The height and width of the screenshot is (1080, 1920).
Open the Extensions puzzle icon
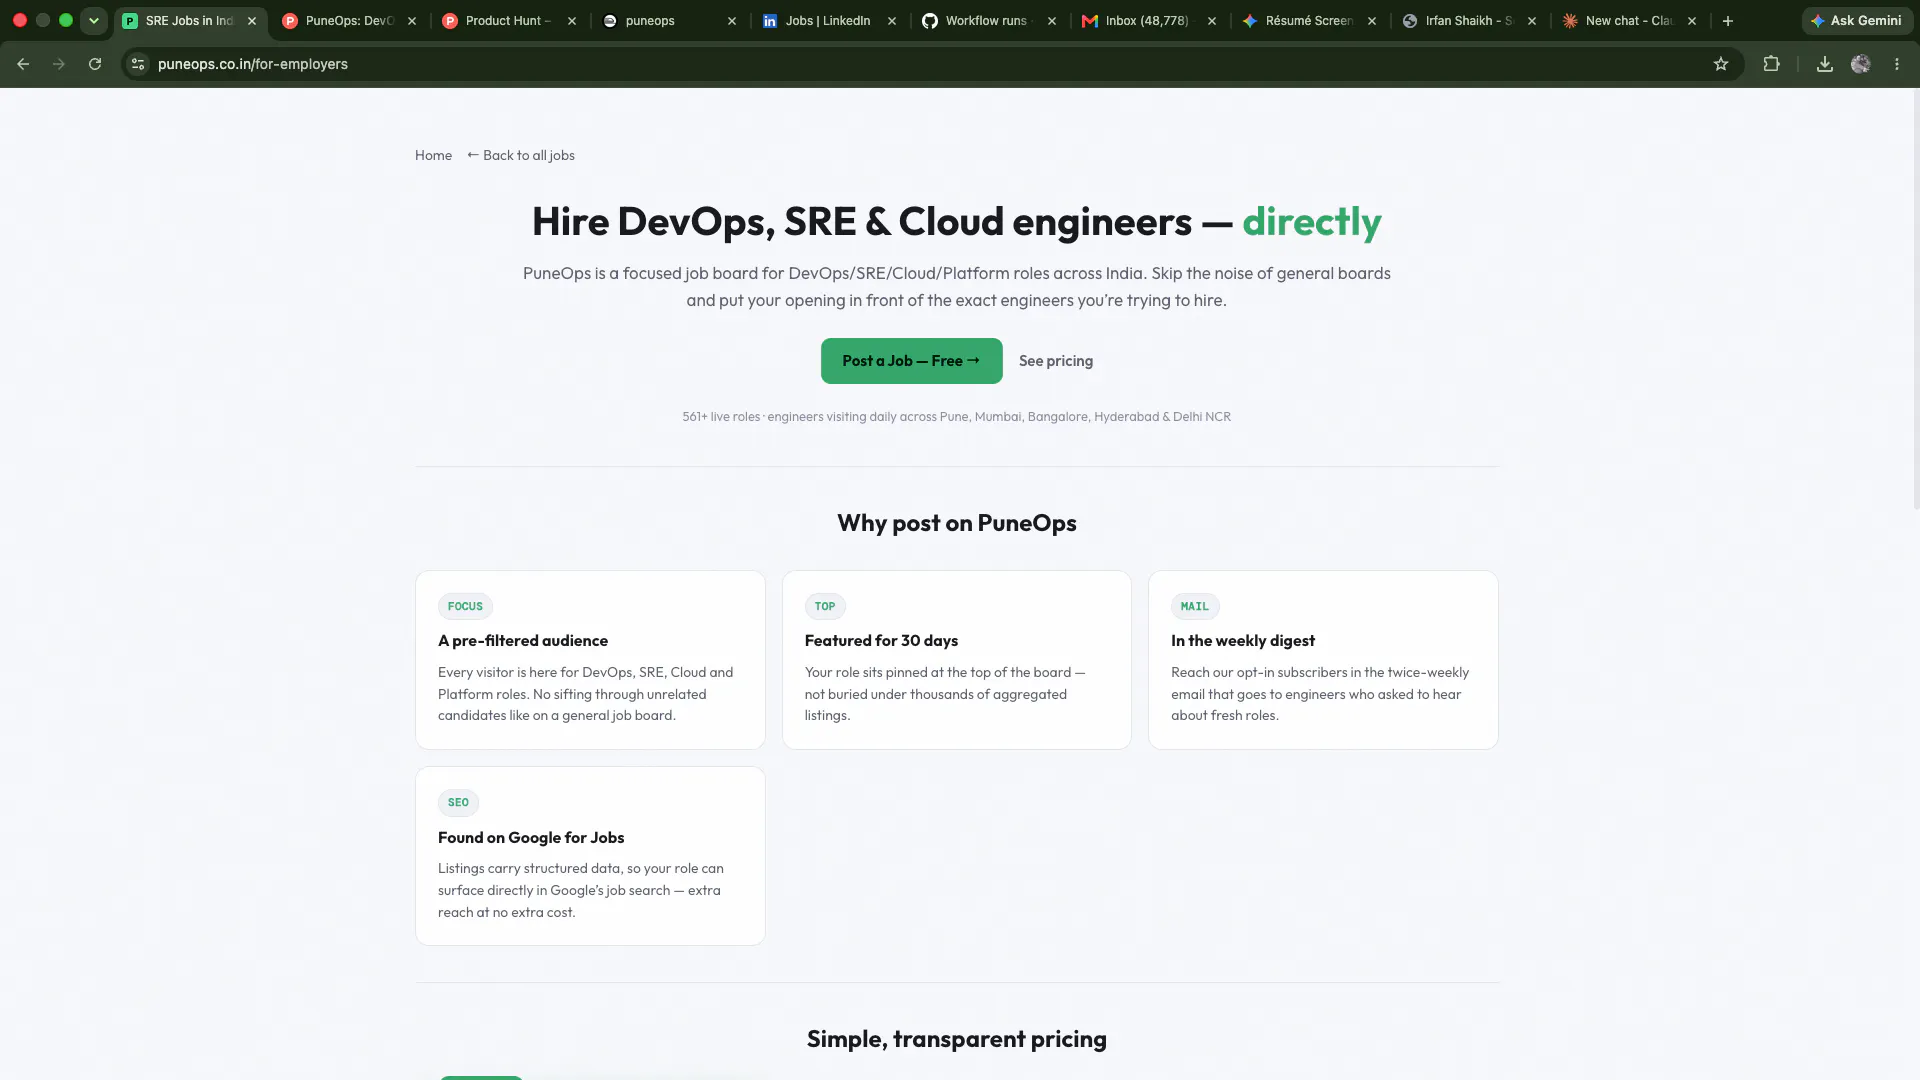(x=1771, y=64)
